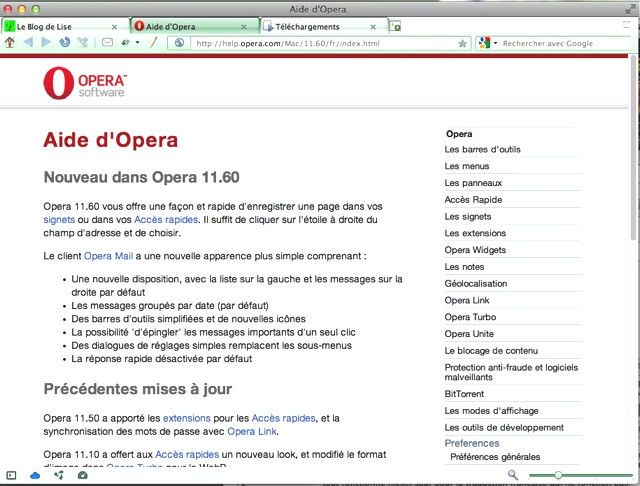The image size is (640, 486).
Task: Switch to the Téléchargements tab
Action: [315, 26]
